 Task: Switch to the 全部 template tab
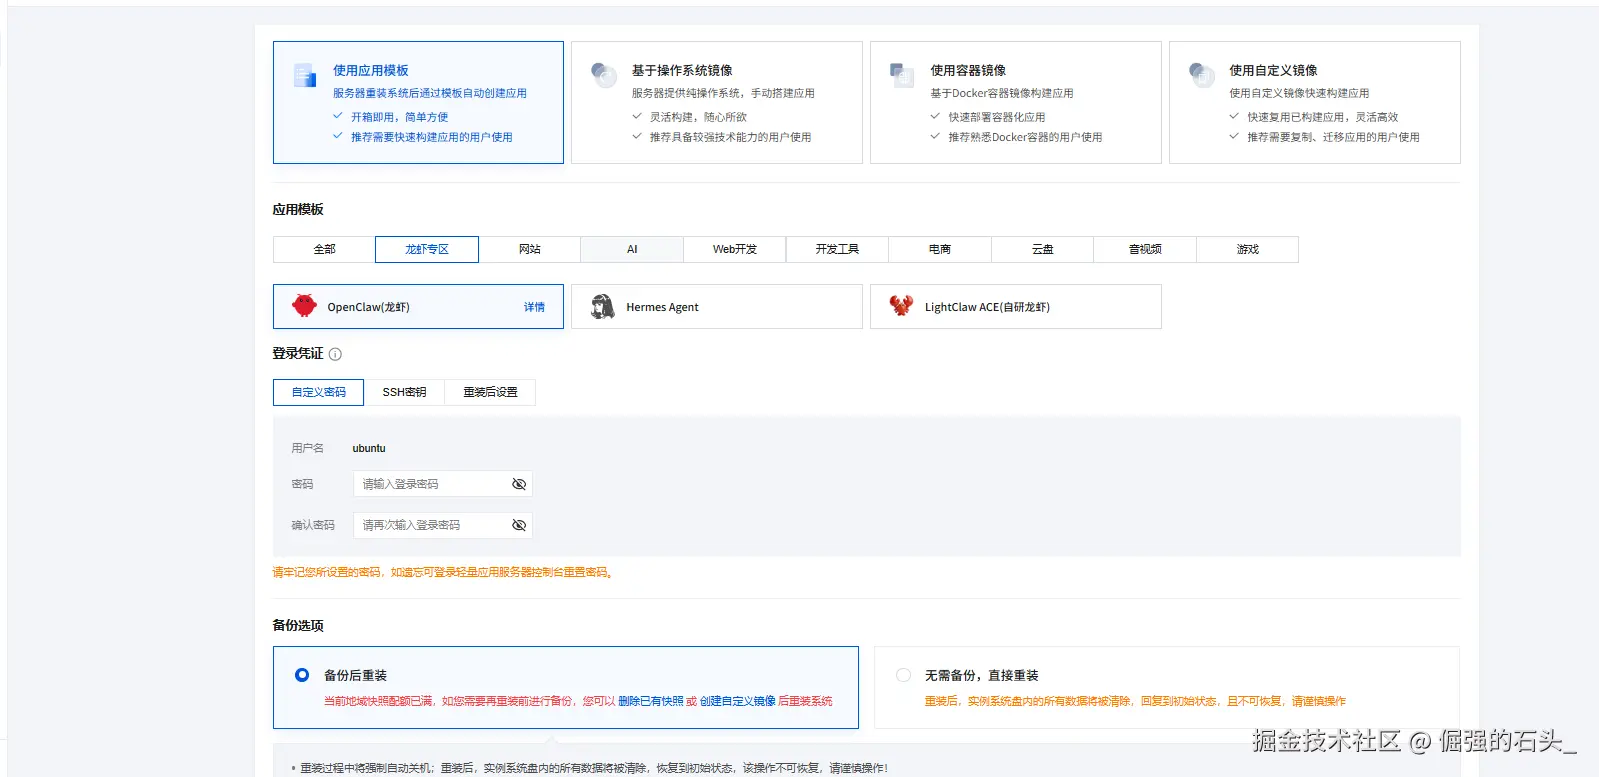coord(324,249)
